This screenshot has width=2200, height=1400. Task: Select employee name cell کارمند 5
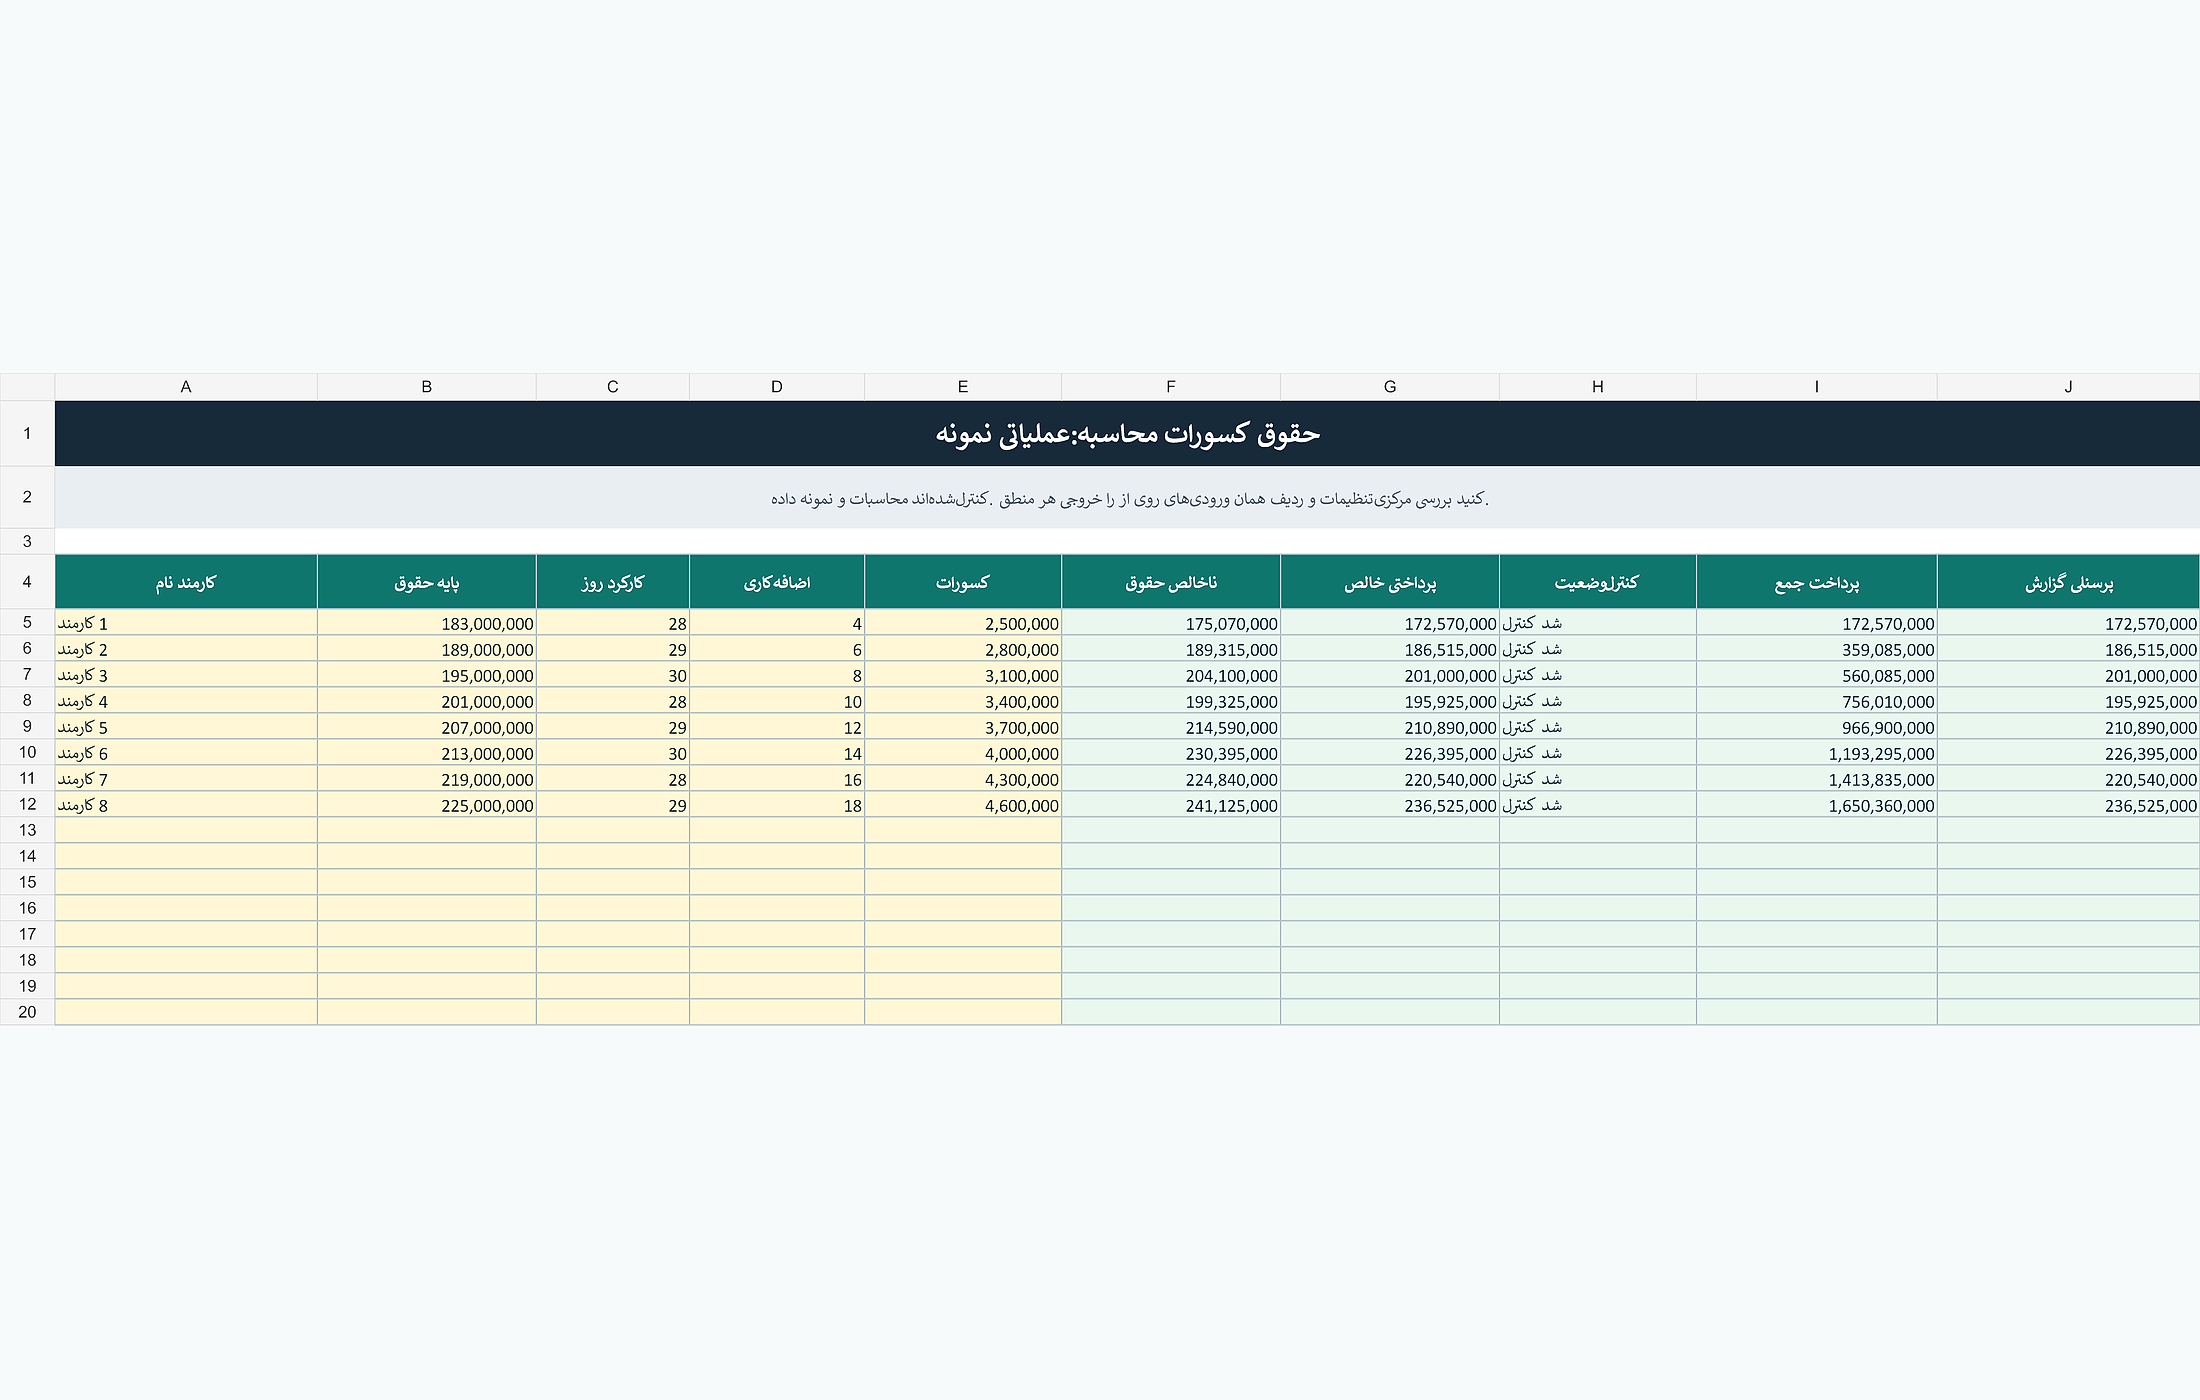[186, 727]
